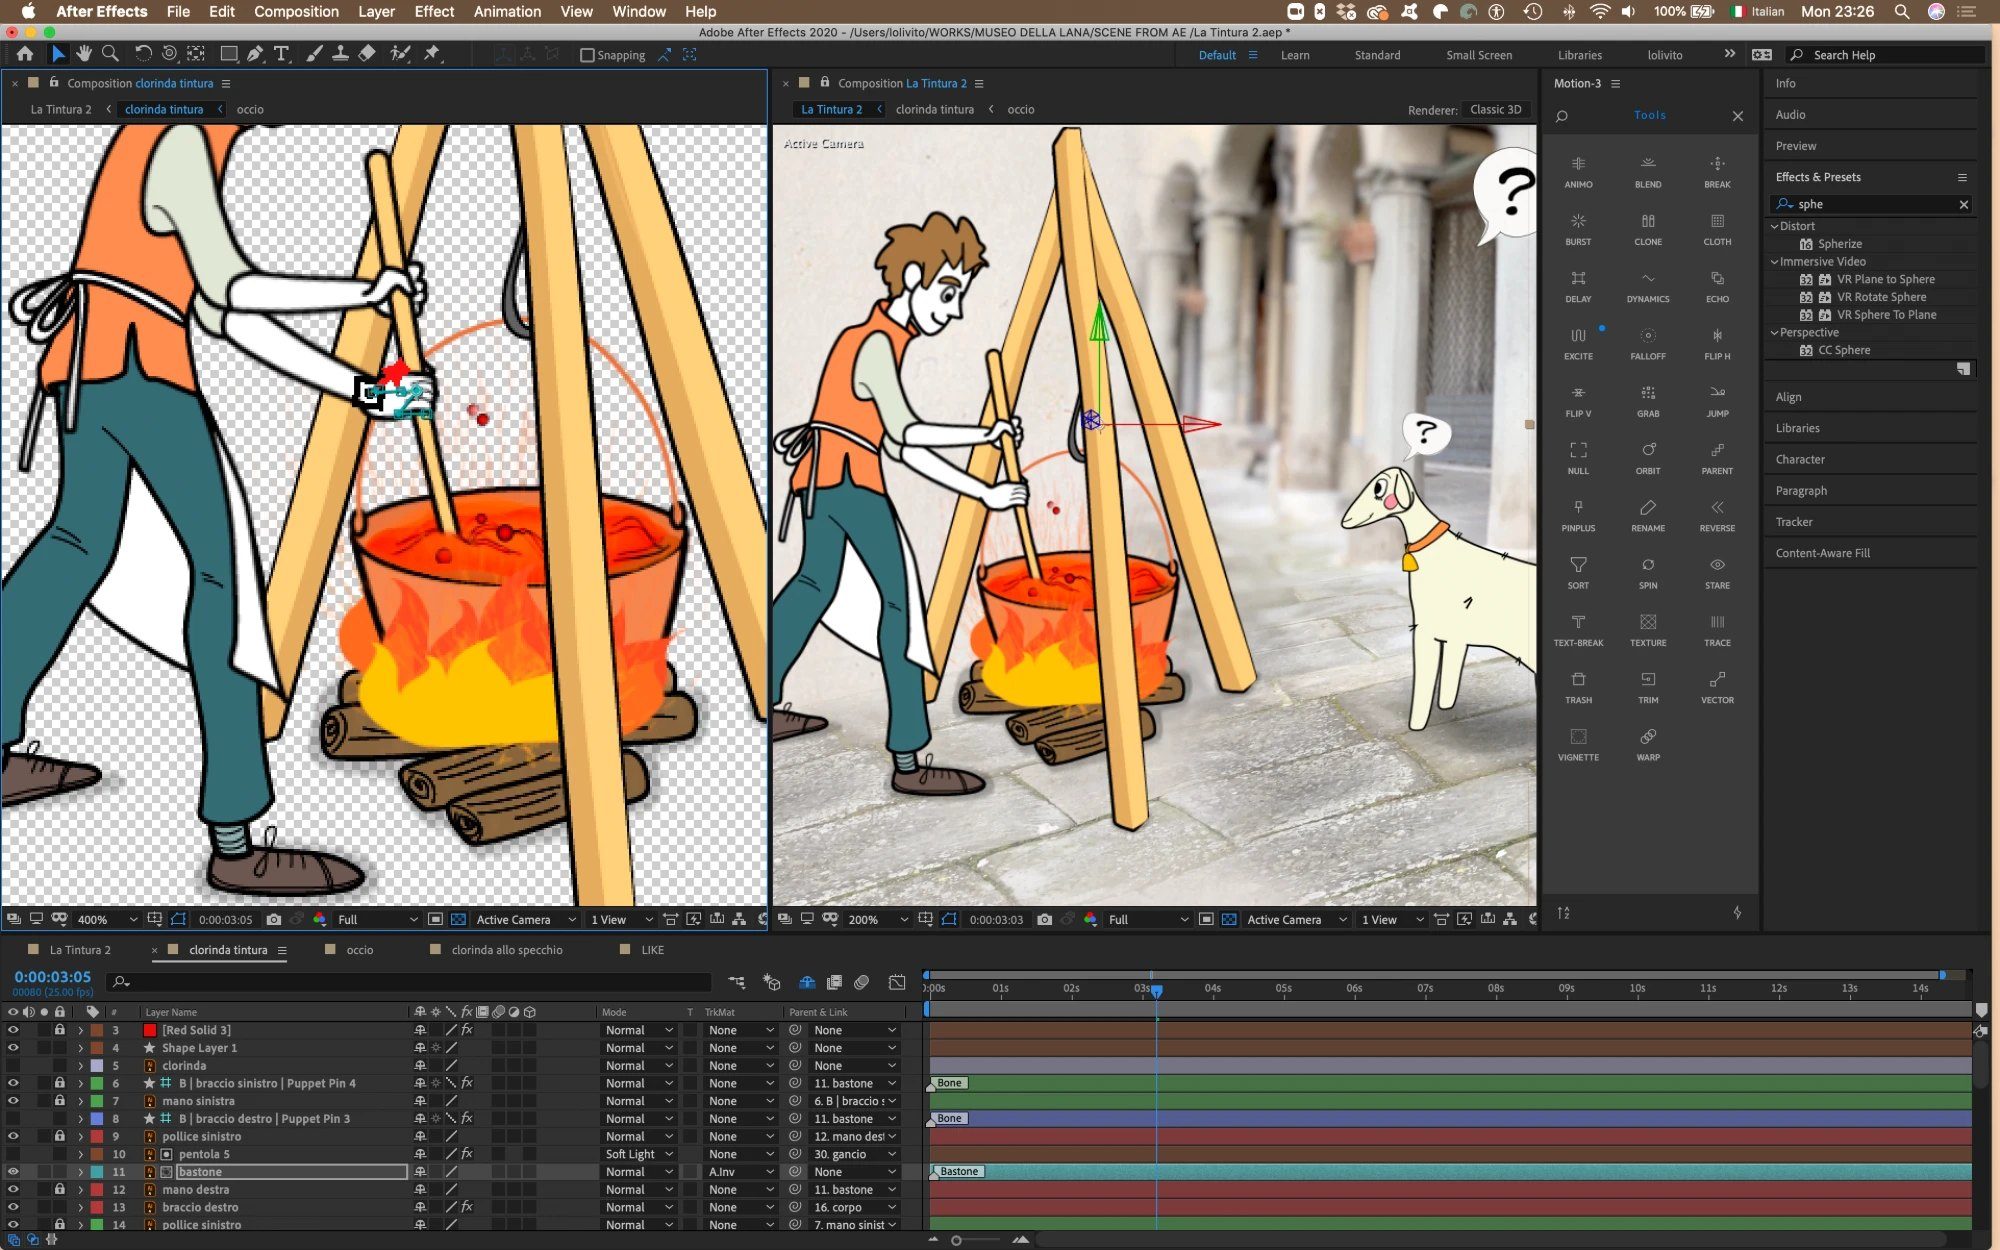Select the Horizontal Type tool
Image resolution: width=2000 pixels, height=1250 pixels.
[282, 54]
